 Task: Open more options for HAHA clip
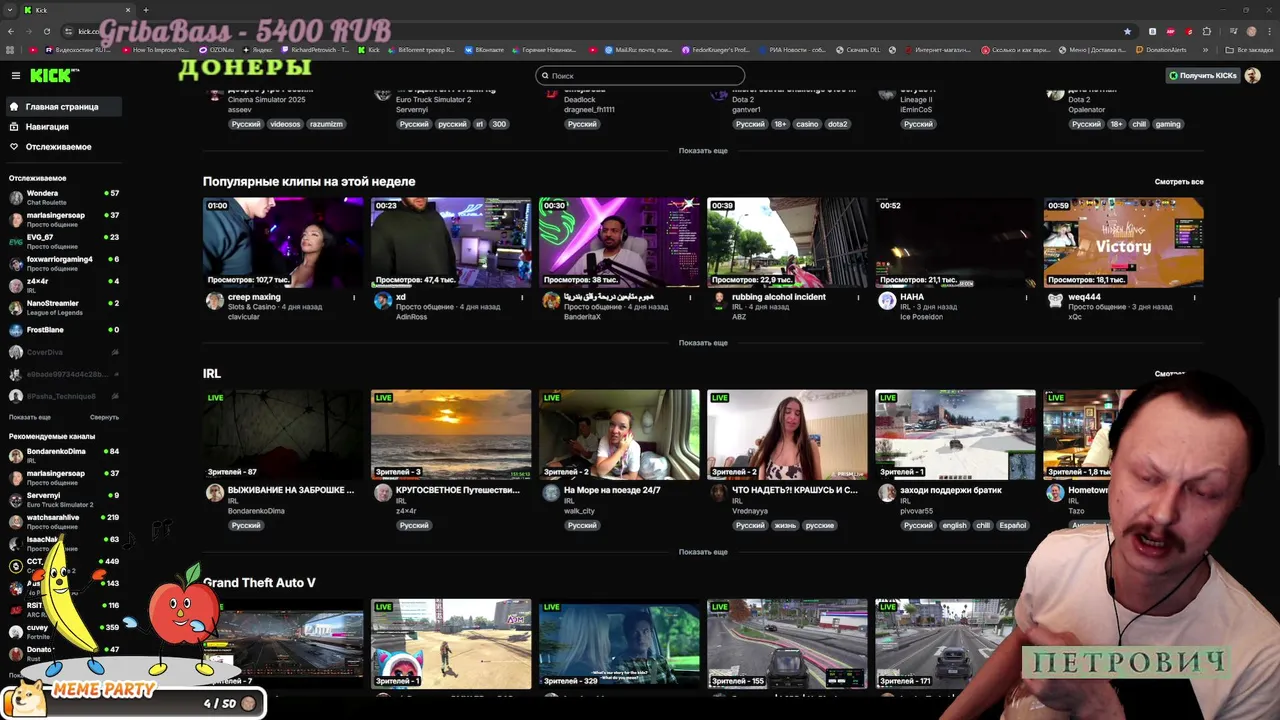(x=1026, y=297)
